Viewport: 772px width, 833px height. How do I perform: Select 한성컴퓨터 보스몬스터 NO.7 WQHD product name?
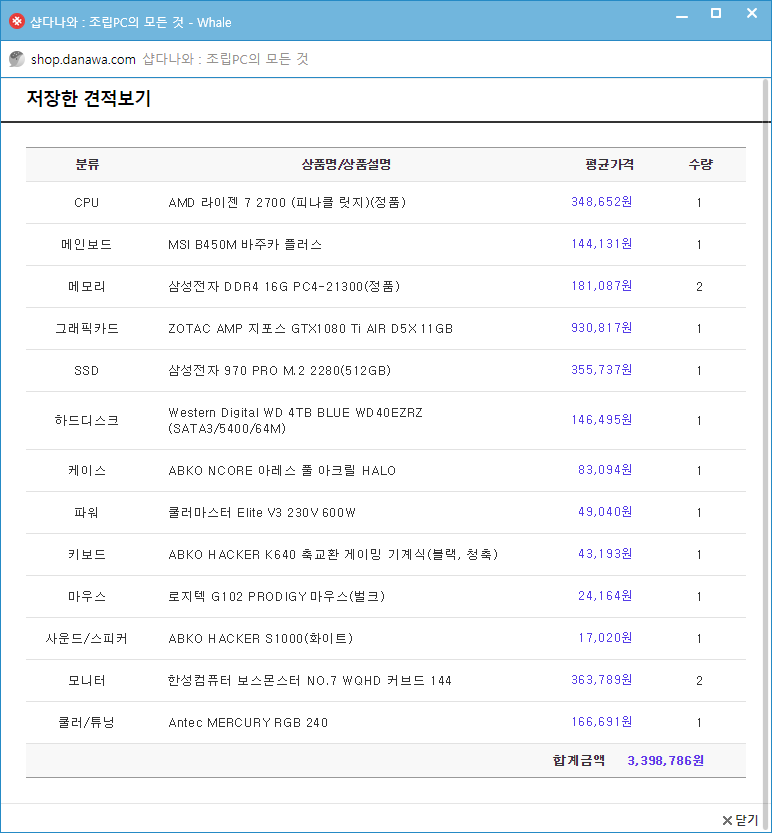pos(310,680)
